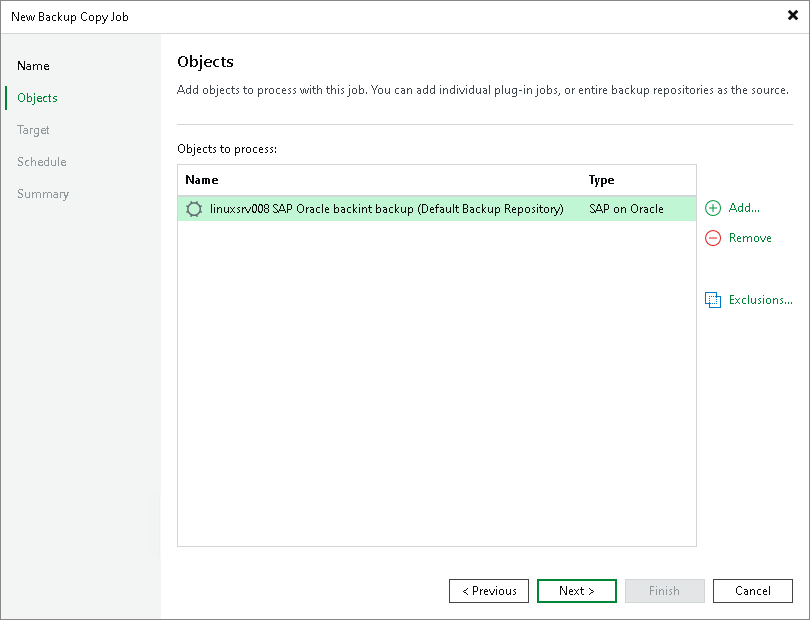Click the gear icon beside linuxsrv008 backup entry
Viewport: 810px width, 620px height.
click(x=193, y=208)
